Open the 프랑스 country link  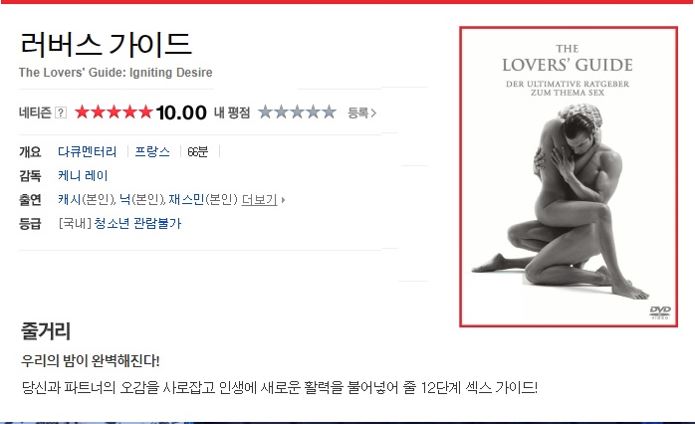click(152, 152)
